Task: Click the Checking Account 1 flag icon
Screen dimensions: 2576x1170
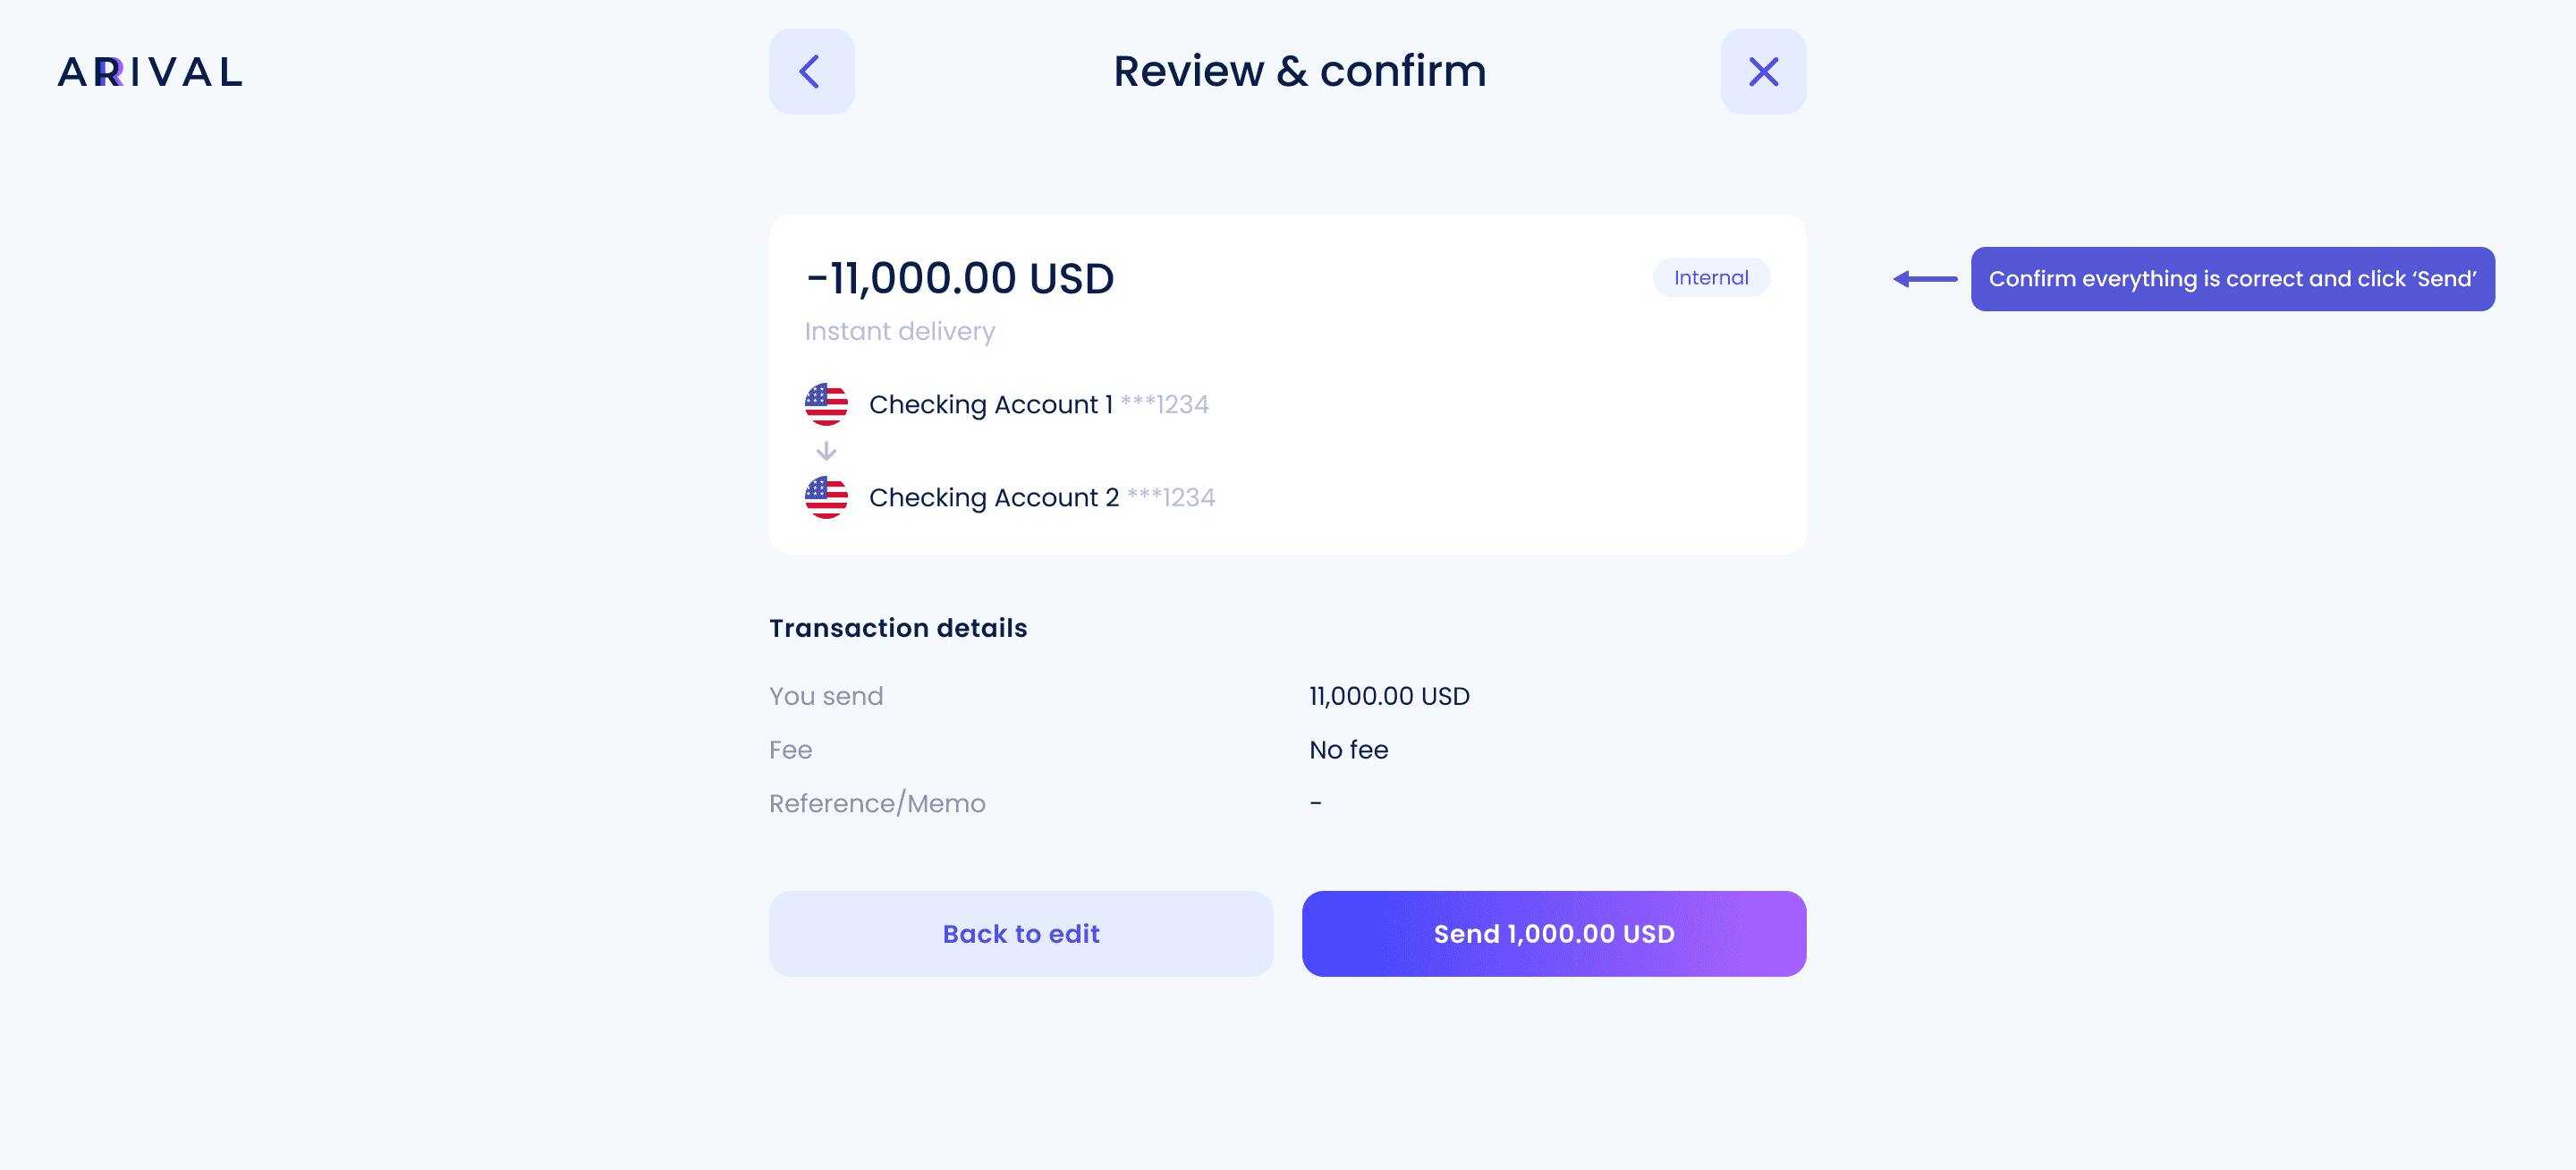Action: point(826,404)
